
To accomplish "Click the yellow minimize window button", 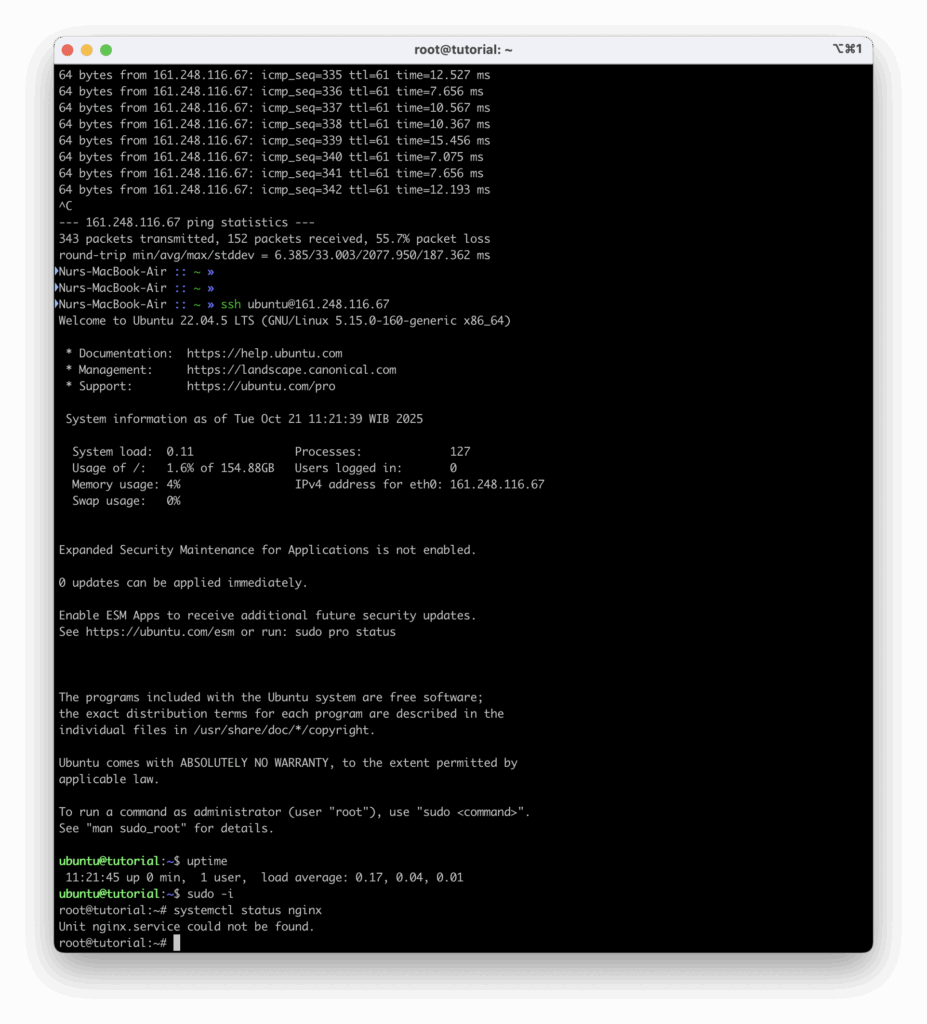I will click(87, 50).
